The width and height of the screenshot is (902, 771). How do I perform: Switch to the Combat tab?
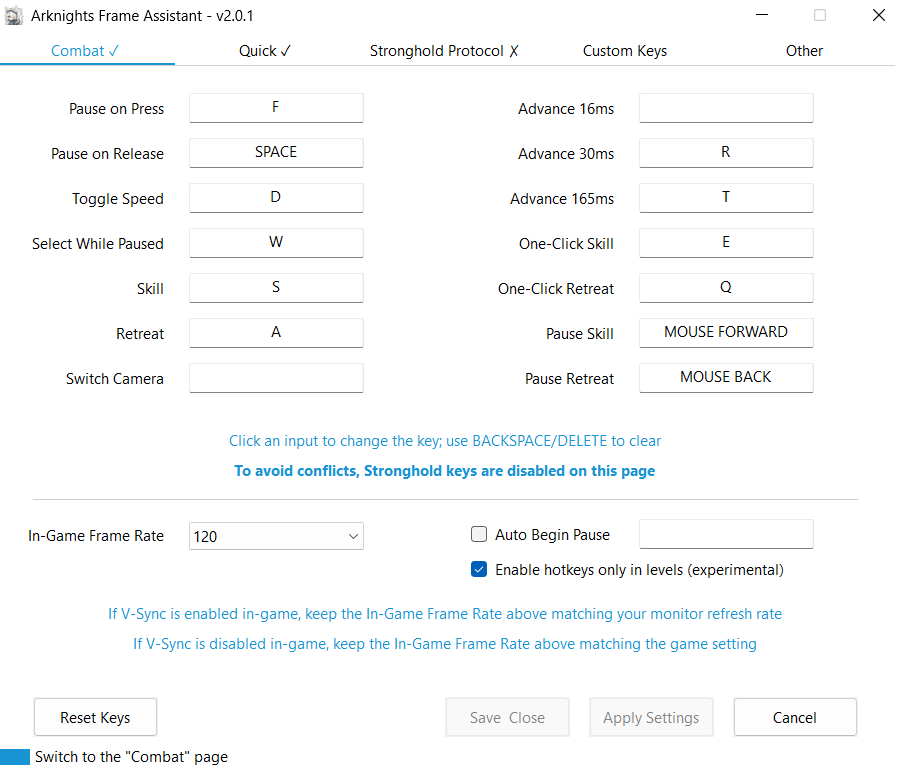click(85, 51)
